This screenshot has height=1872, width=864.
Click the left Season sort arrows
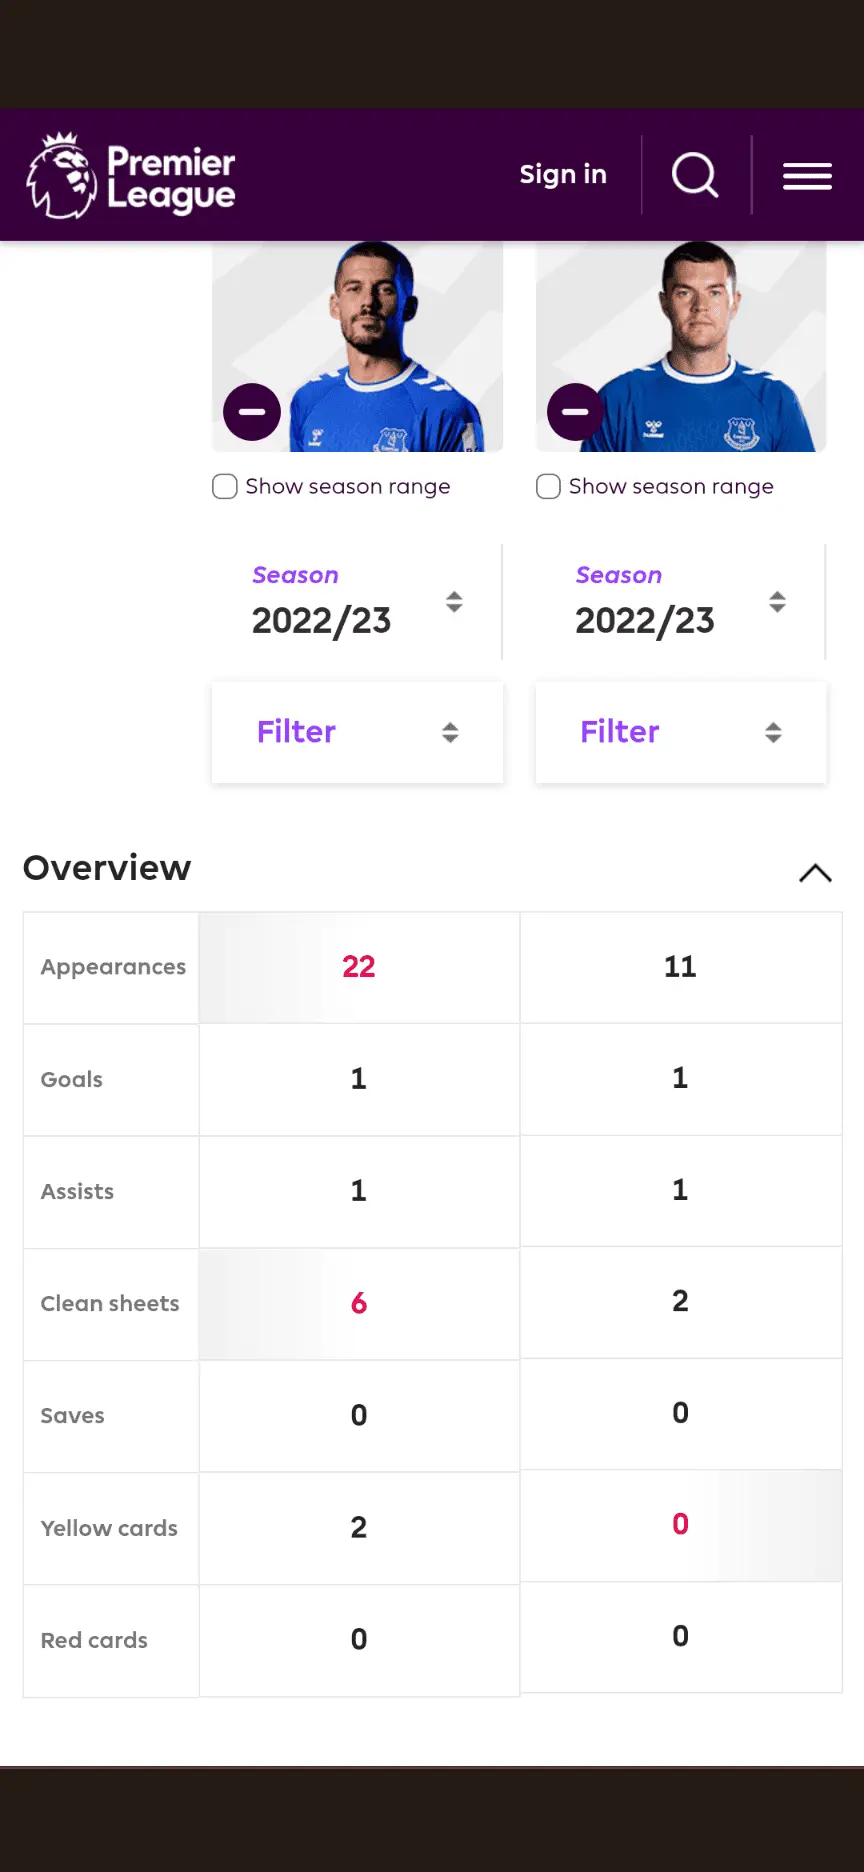pos(454,602)
